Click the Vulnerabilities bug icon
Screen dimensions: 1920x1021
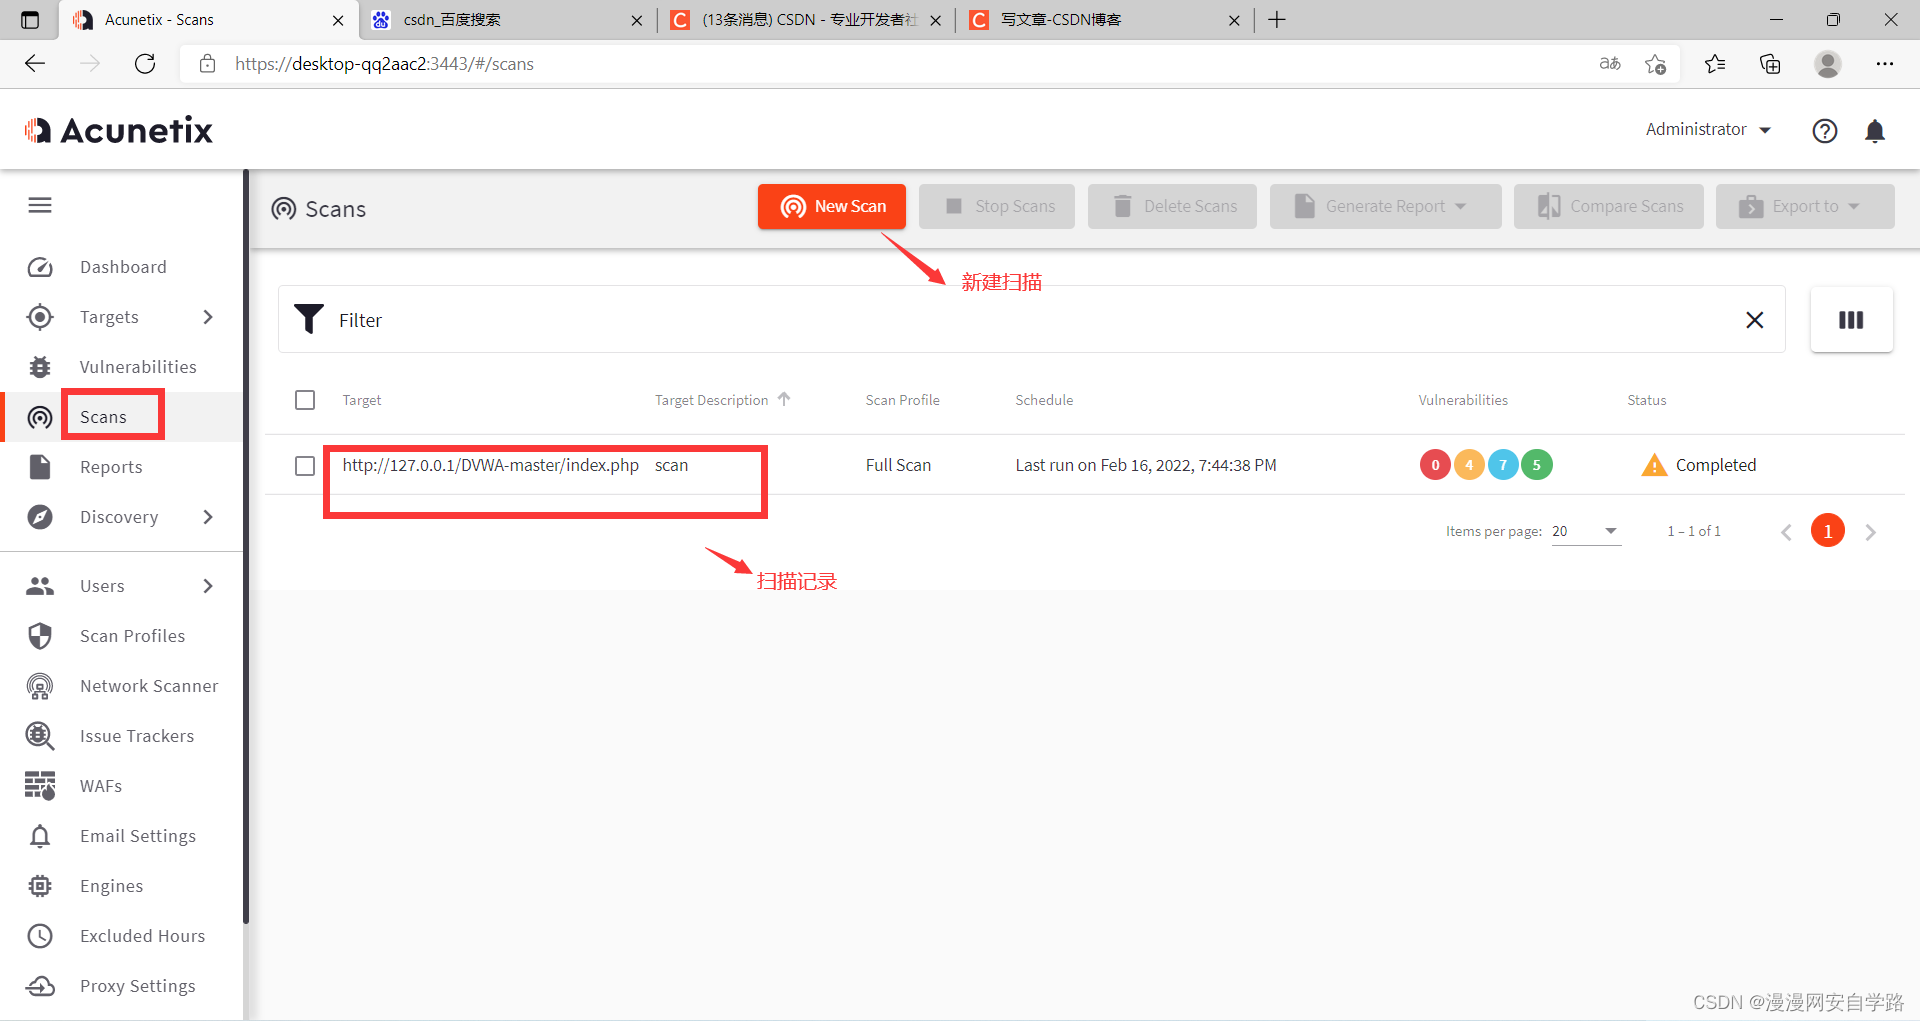tap(40, 367)
